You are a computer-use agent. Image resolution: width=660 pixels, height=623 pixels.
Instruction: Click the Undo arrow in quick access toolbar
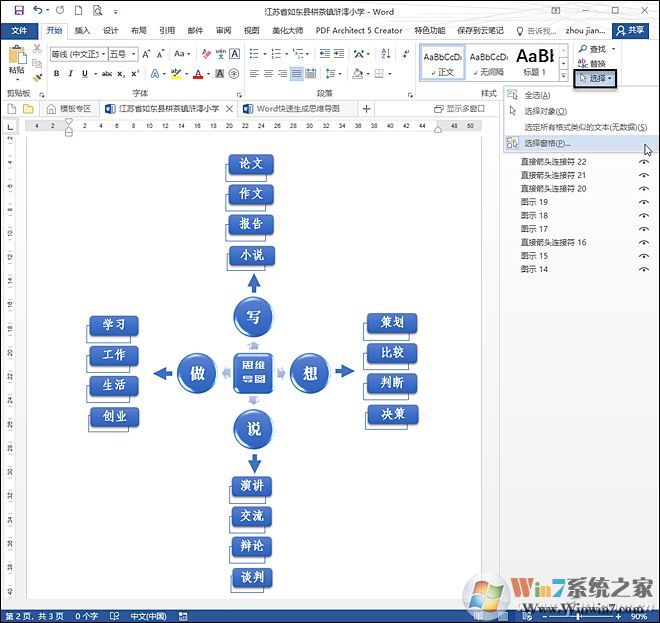(x=37, y=10)
